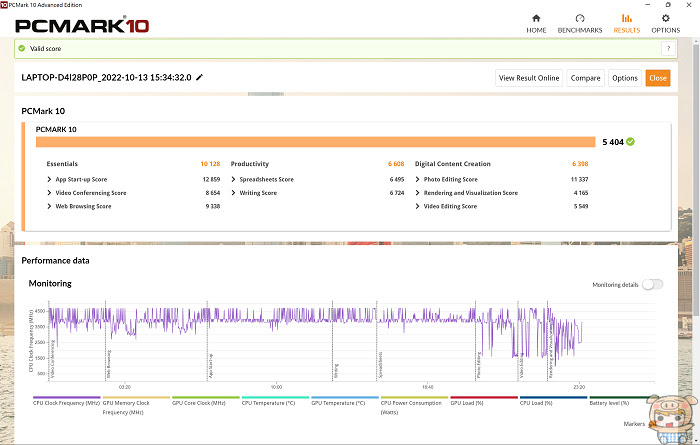Viewport: 700px width, 445px height.
Task: Click the Video Editing marker in chart
Action: [x=521, y=366]
